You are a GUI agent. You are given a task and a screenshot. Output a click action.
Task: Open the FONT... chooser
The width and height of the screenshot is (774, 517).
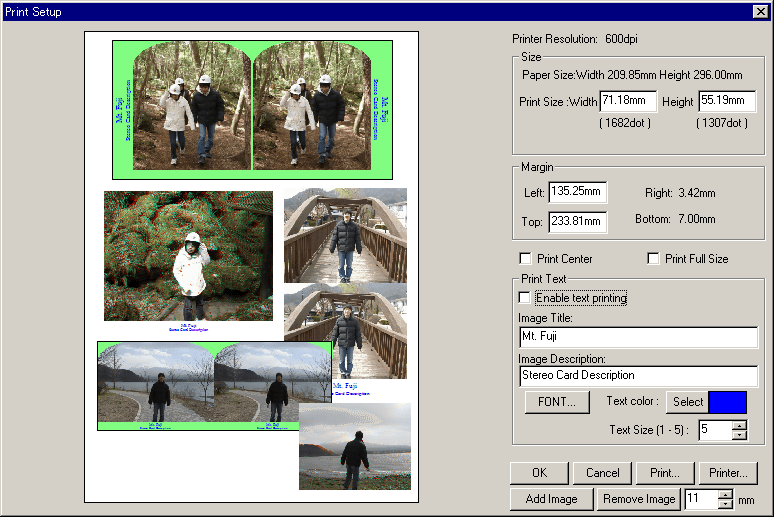pos(557,402)
